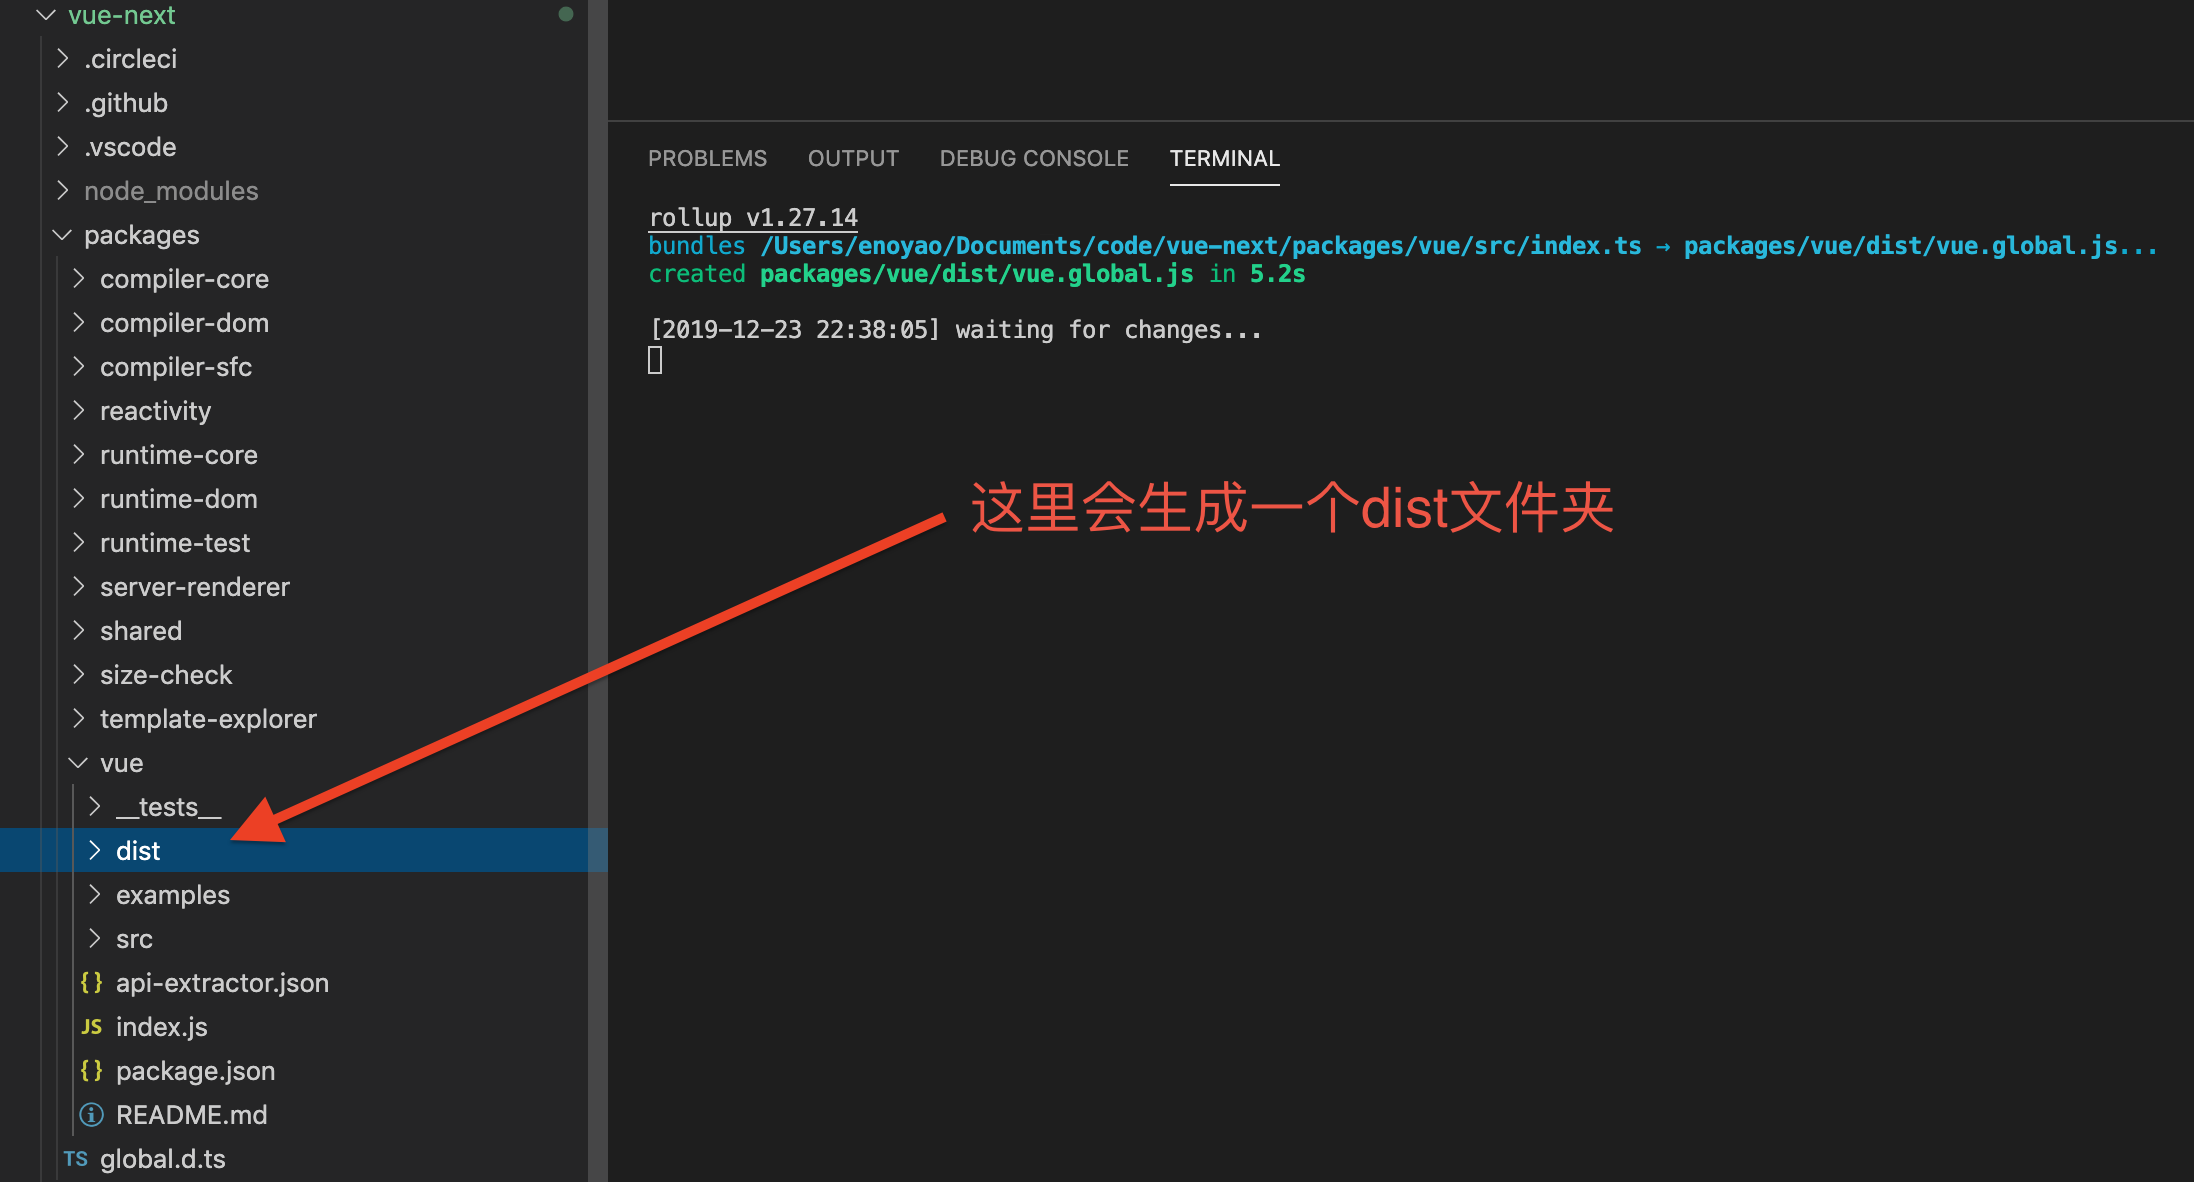Click the terminal cursor input area
Viewport: 2194px width, 1182px height.
click(x=655, y=360)
